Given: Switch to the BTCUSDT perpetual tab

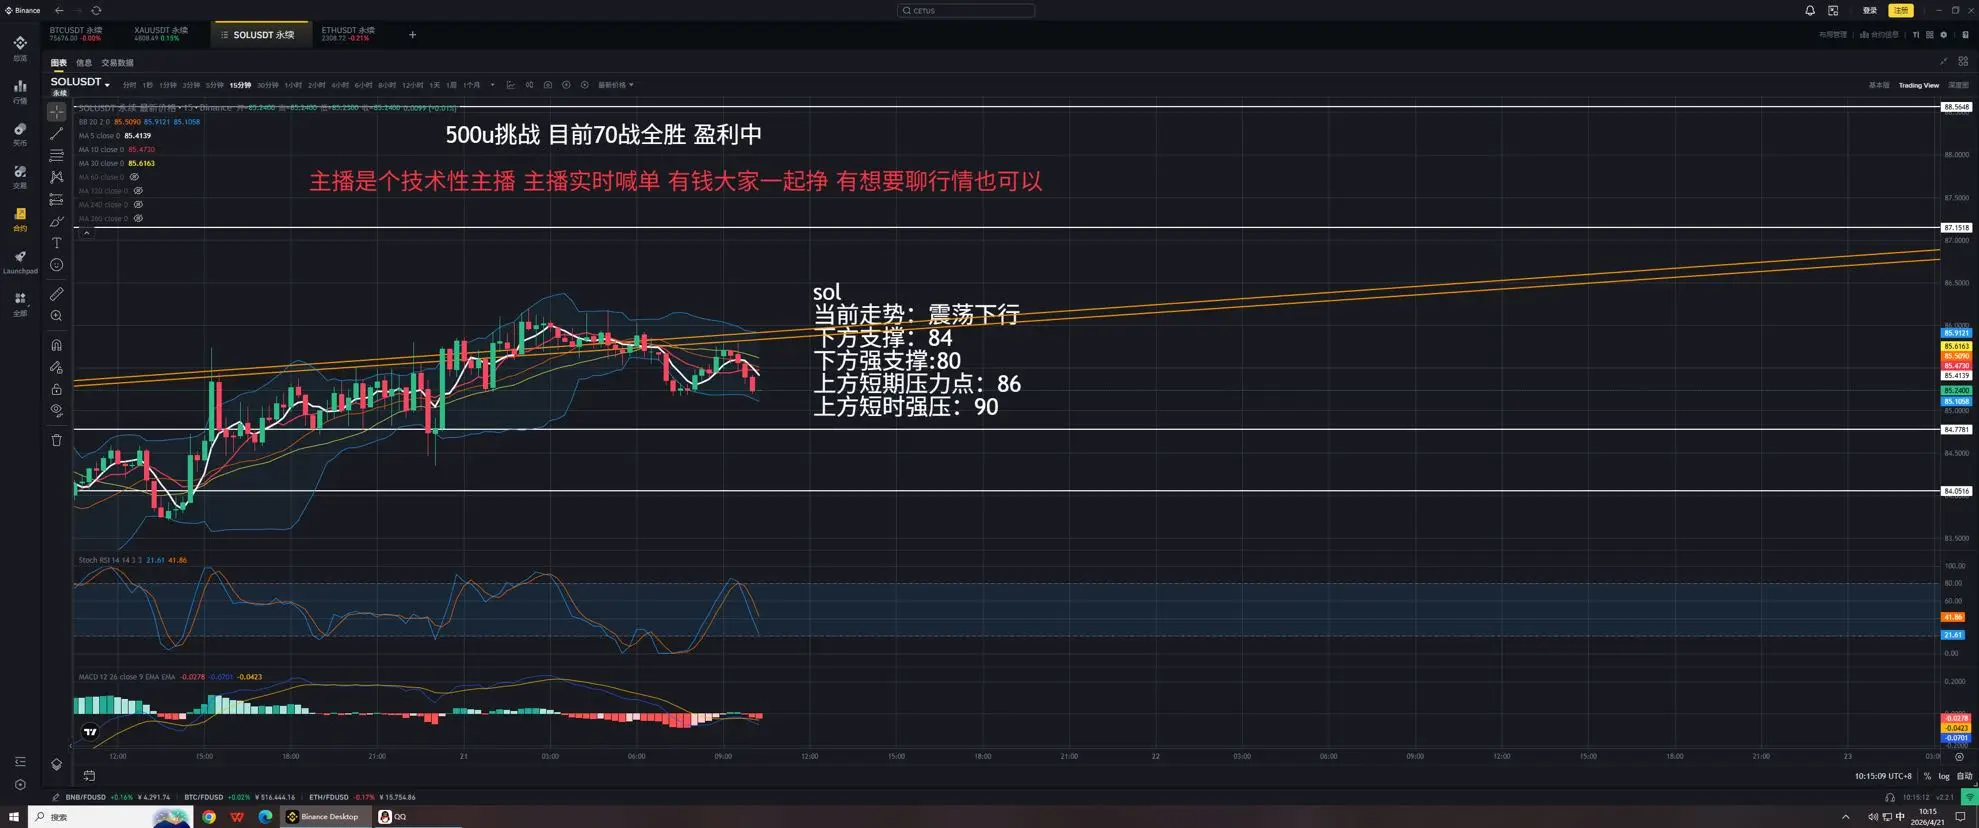Looking at the screenshot, I should (x=77, y=34).
